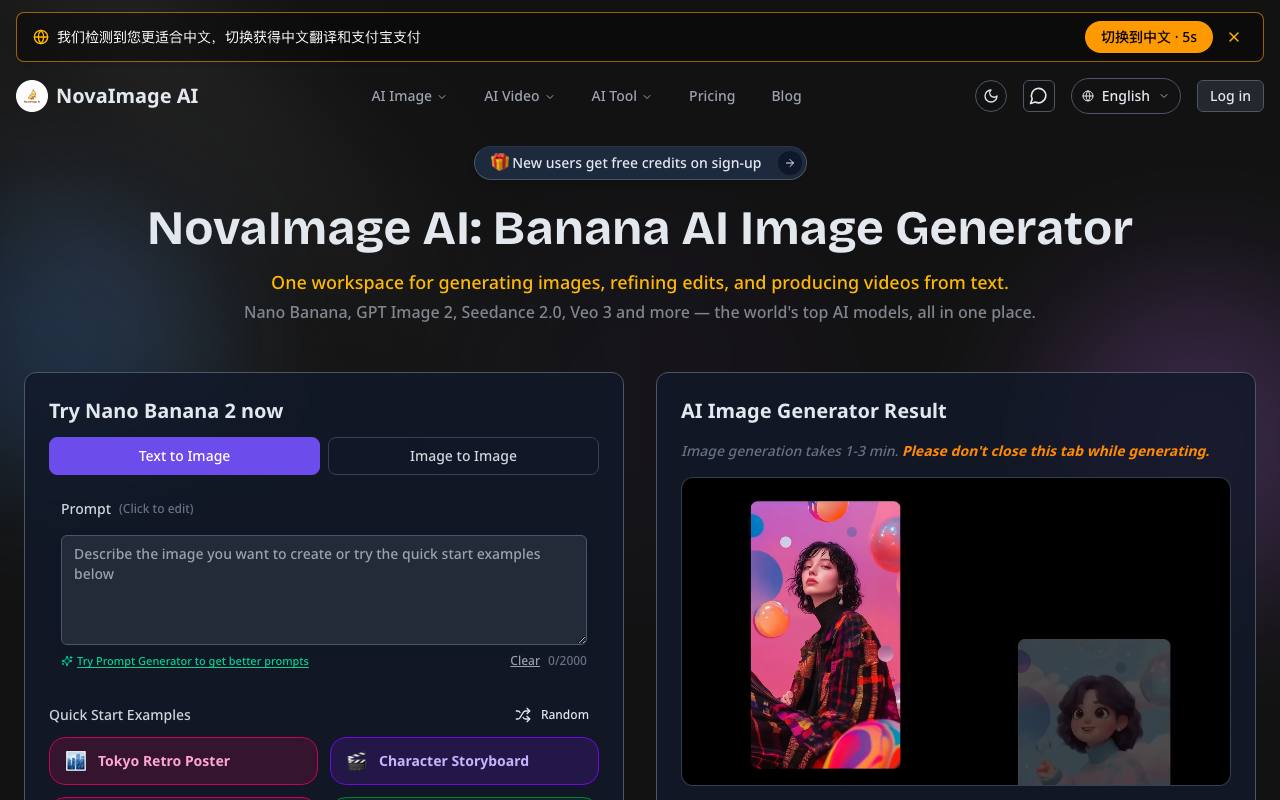Screen dimensions: 1280x800
Task: Switch to the Text to Image tab
Action: click(184, 456)
